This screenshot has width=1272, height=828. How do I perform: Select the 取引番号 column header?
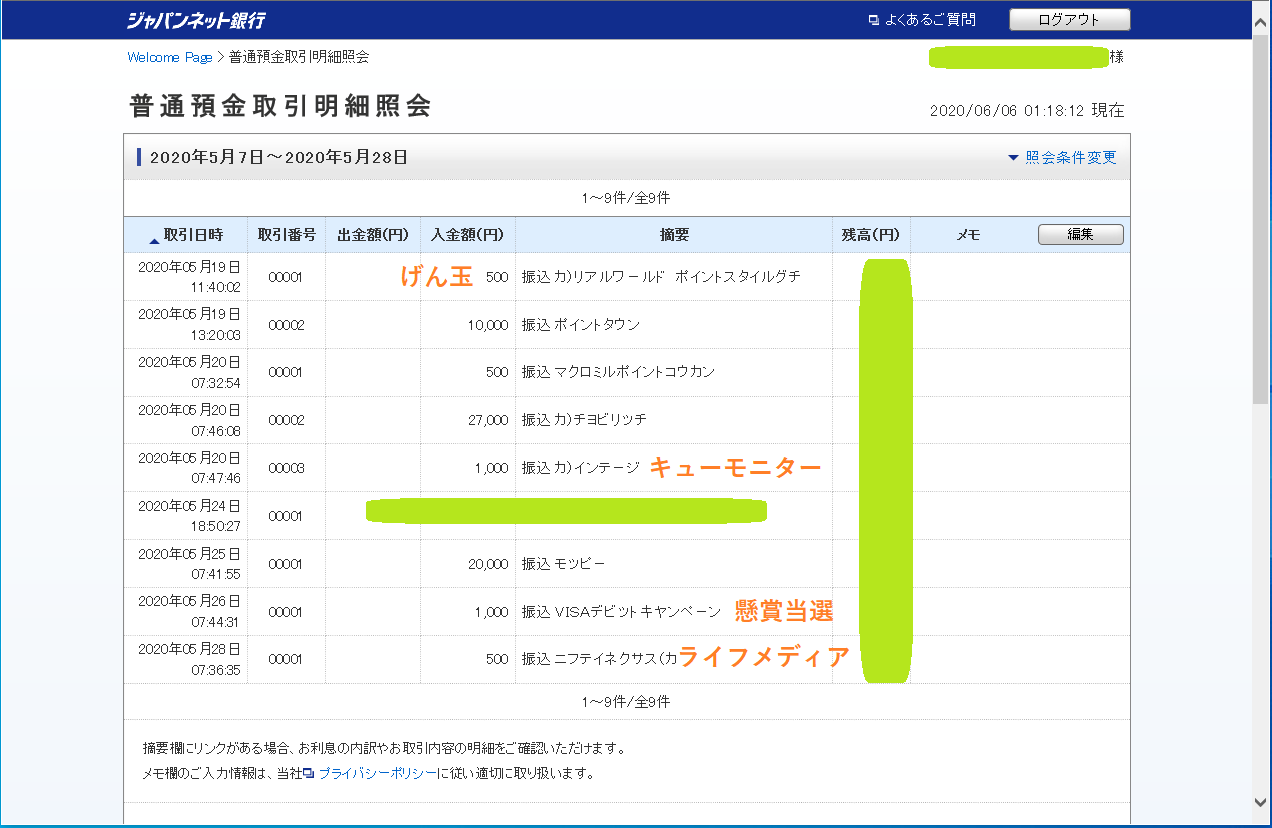point(286,235)
